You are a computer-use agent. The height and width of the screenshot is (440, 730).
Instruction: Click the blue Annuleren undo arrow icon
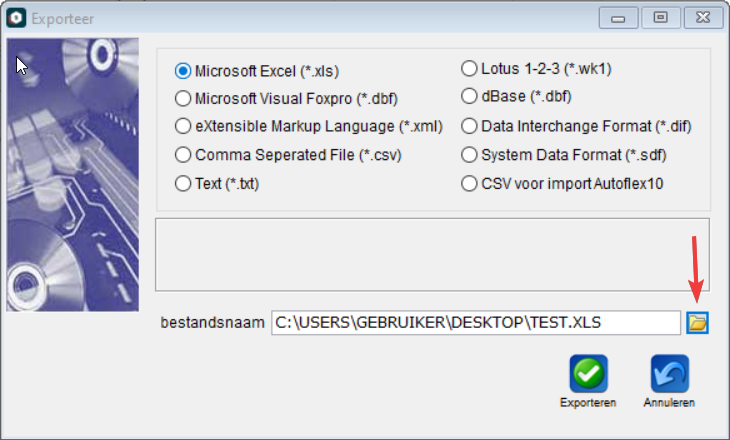click(670, 373)
